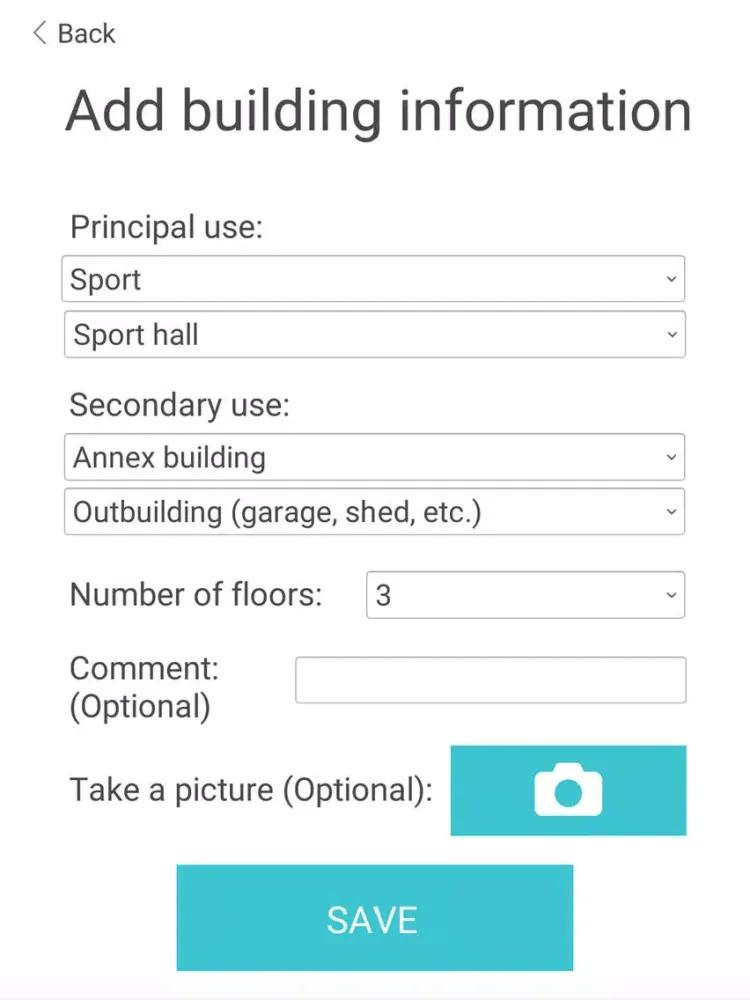750x1000 pixels.
Task: Click inside the optional Comment field
Action: [x=490, y=680]
